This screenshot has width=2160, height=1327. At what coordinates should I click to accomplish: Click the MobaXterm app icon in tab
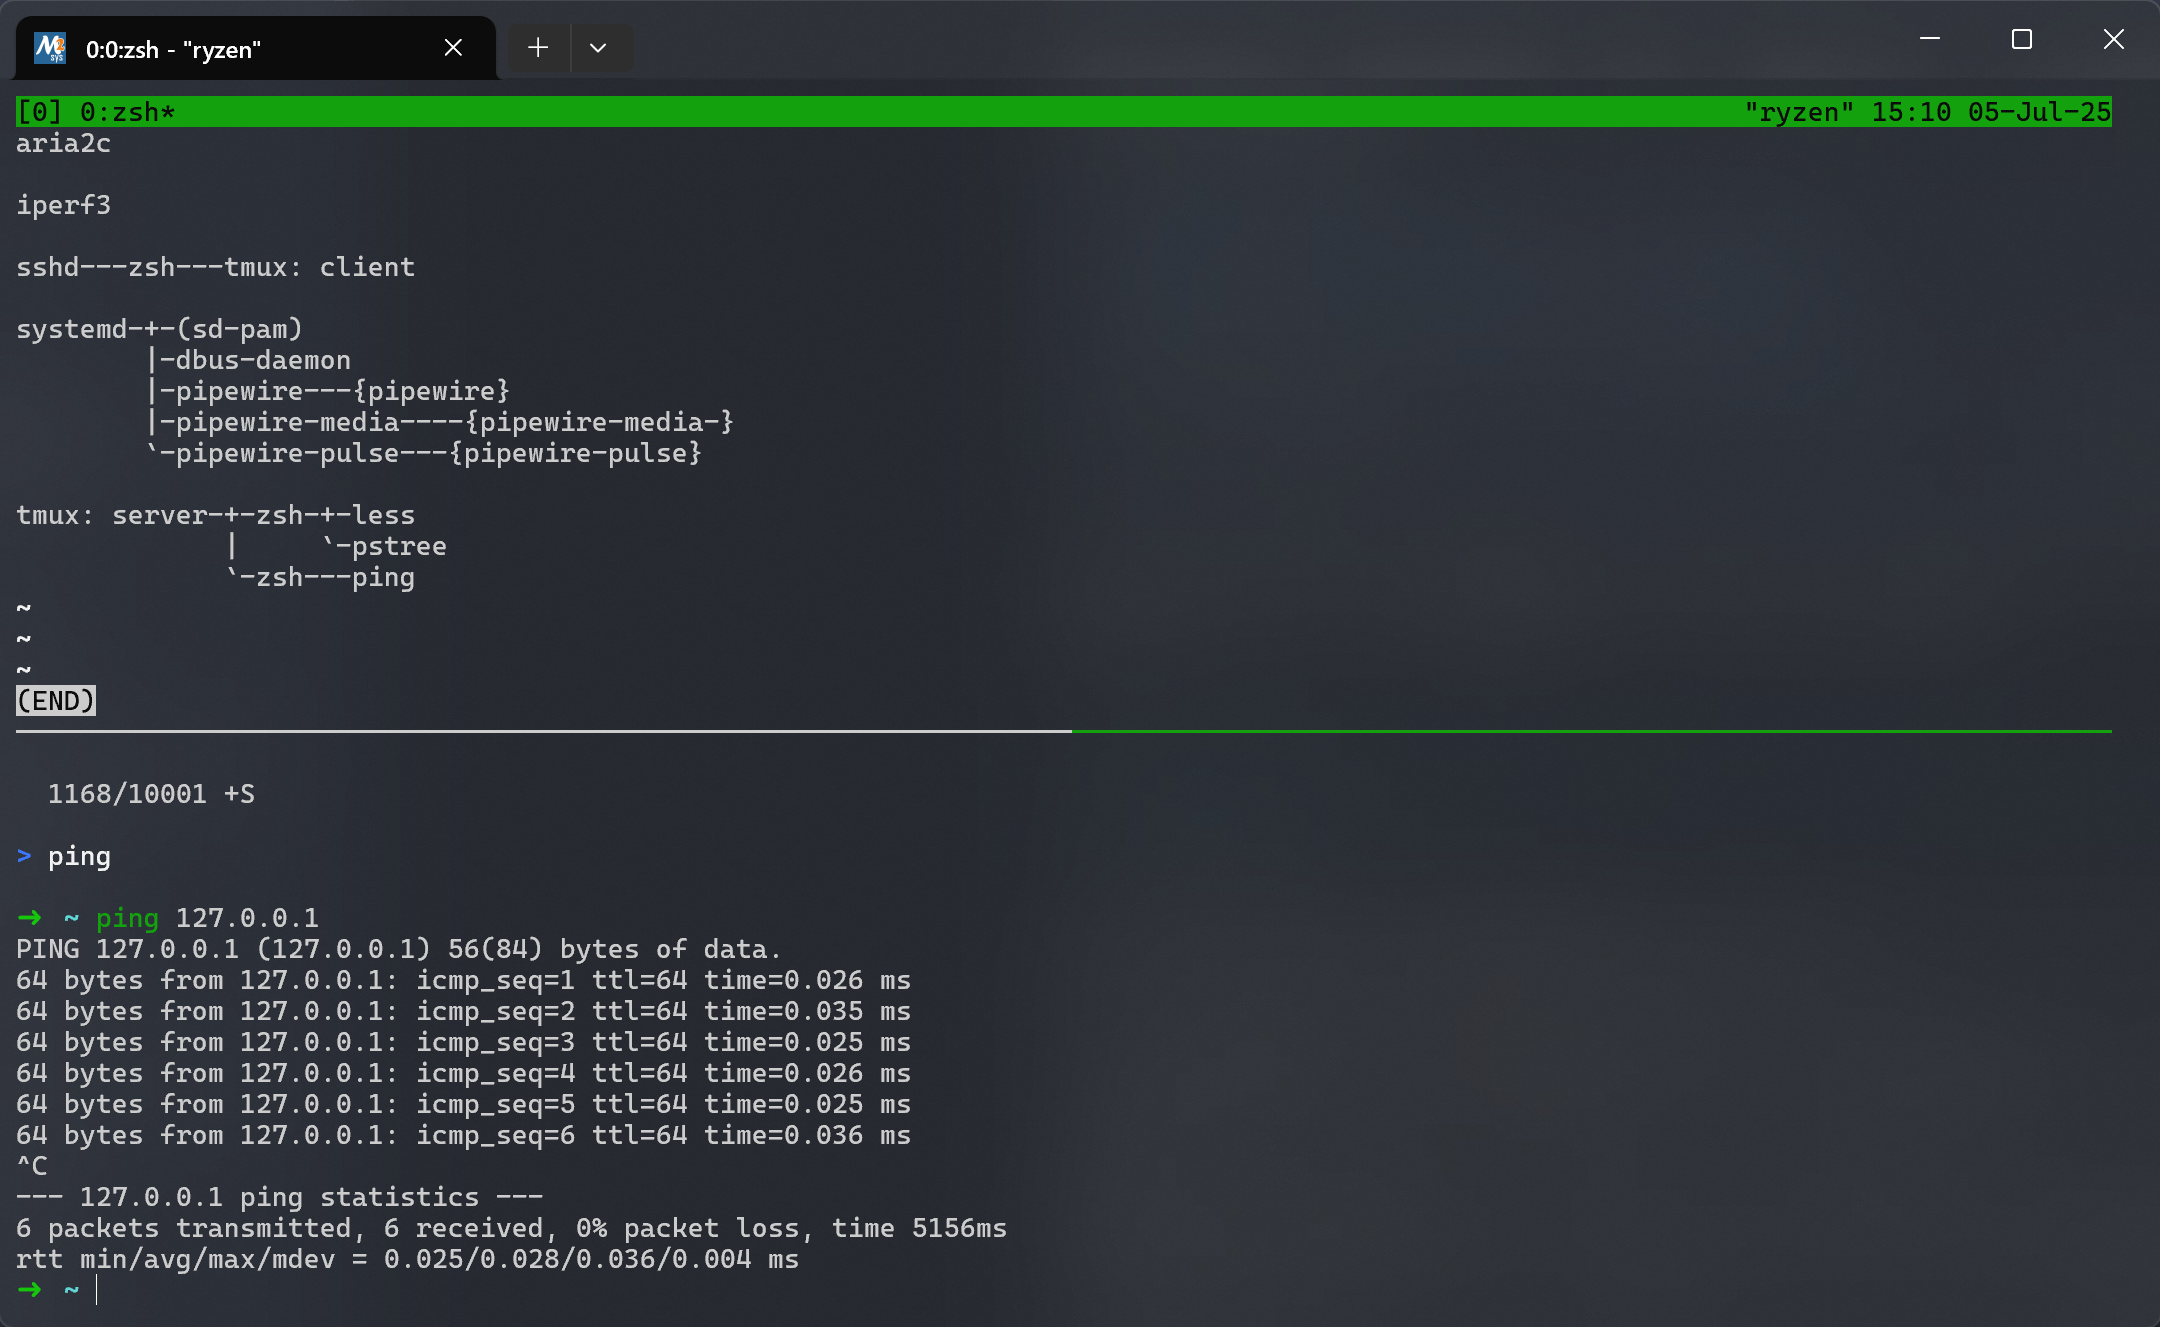[x=49, y=48]
